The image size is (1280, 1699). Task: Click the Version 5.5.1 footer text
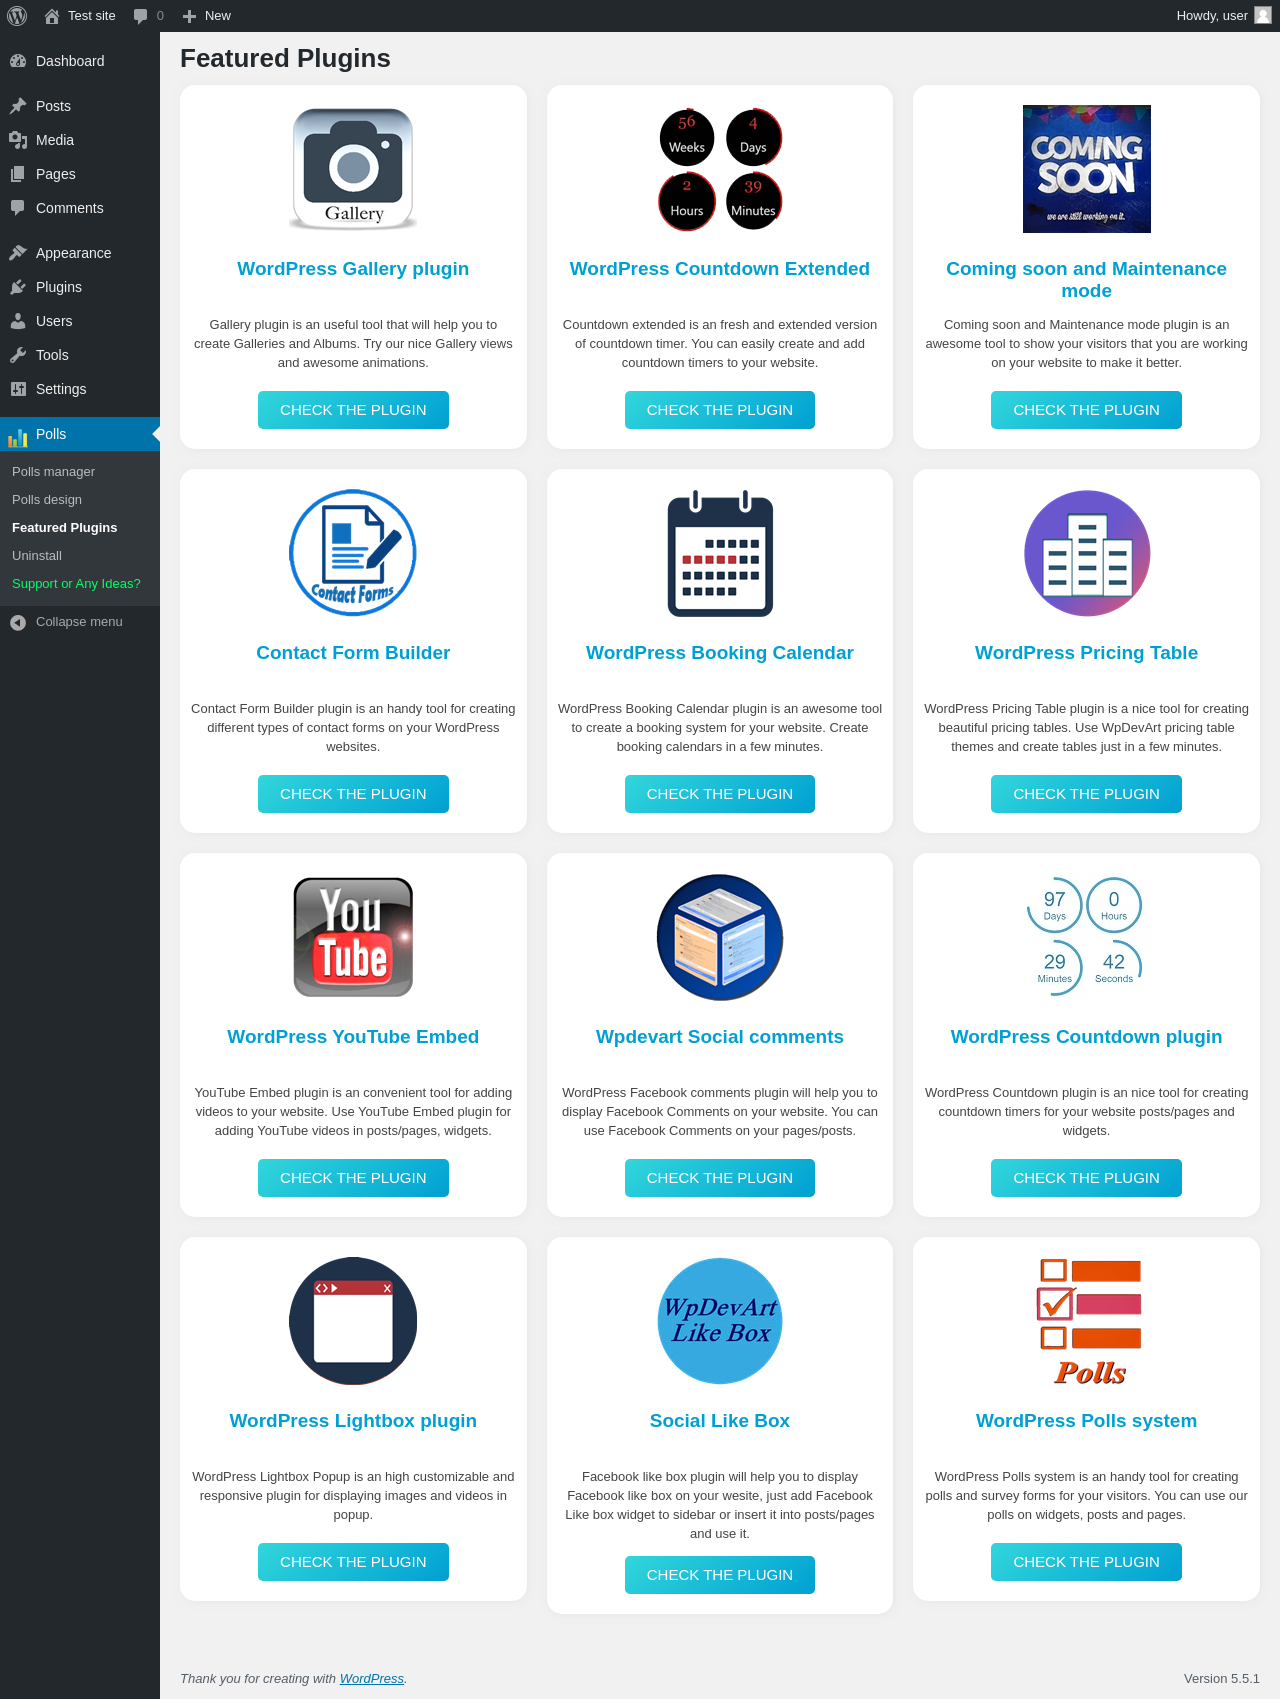tap(1222, 1679)
